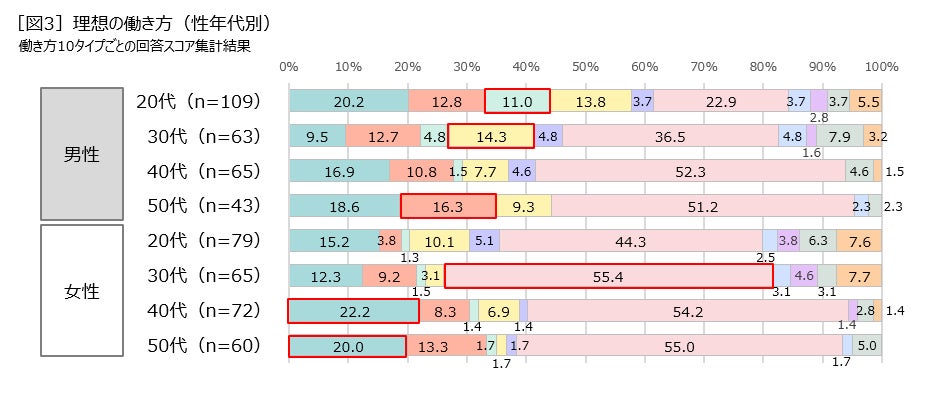Image resolution: width=930 pixels, height=394 pixels.
Task: Click the 7.6 orange segment for women 20代
Action: pos(859,241)
